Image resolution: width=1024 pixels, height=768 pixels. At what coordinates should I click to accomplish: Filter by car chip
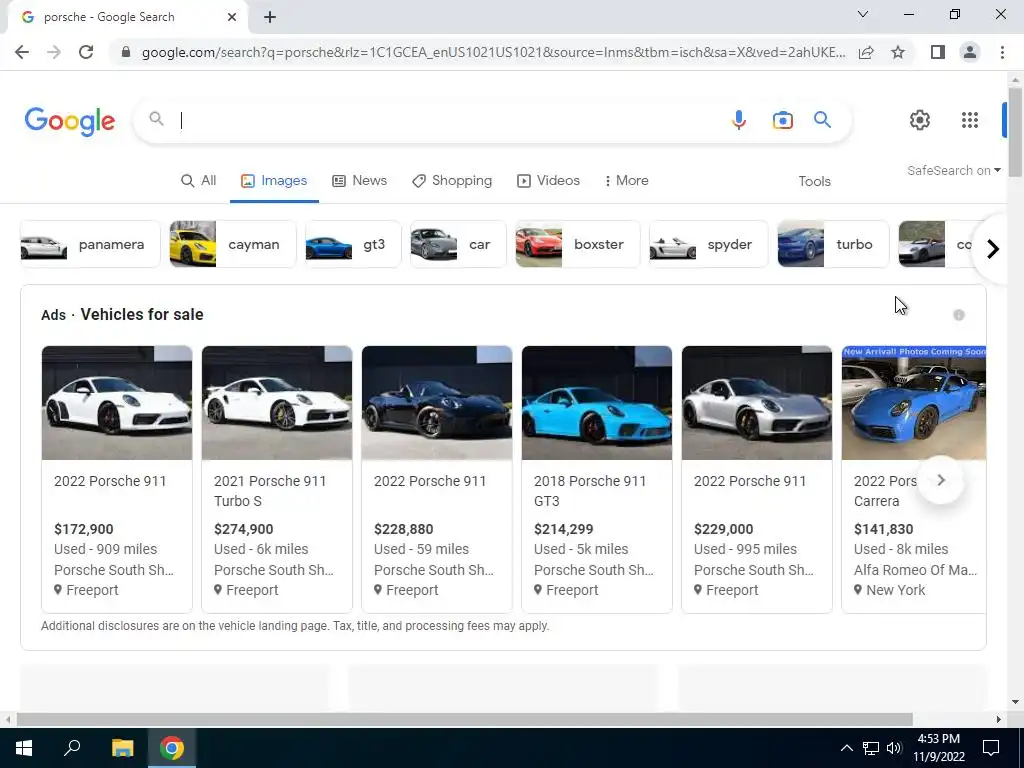pyautogui.click(x=458, y=244)
